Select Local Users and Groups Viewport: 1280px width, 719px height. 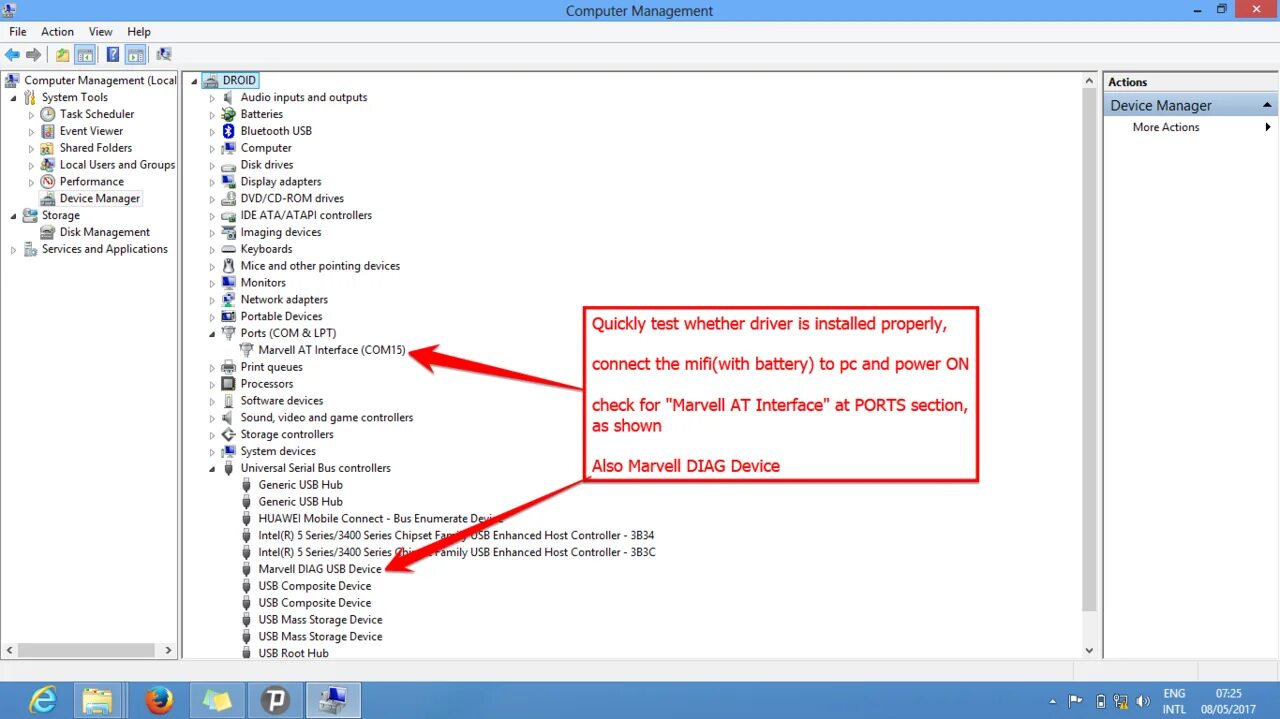(117, 165)
